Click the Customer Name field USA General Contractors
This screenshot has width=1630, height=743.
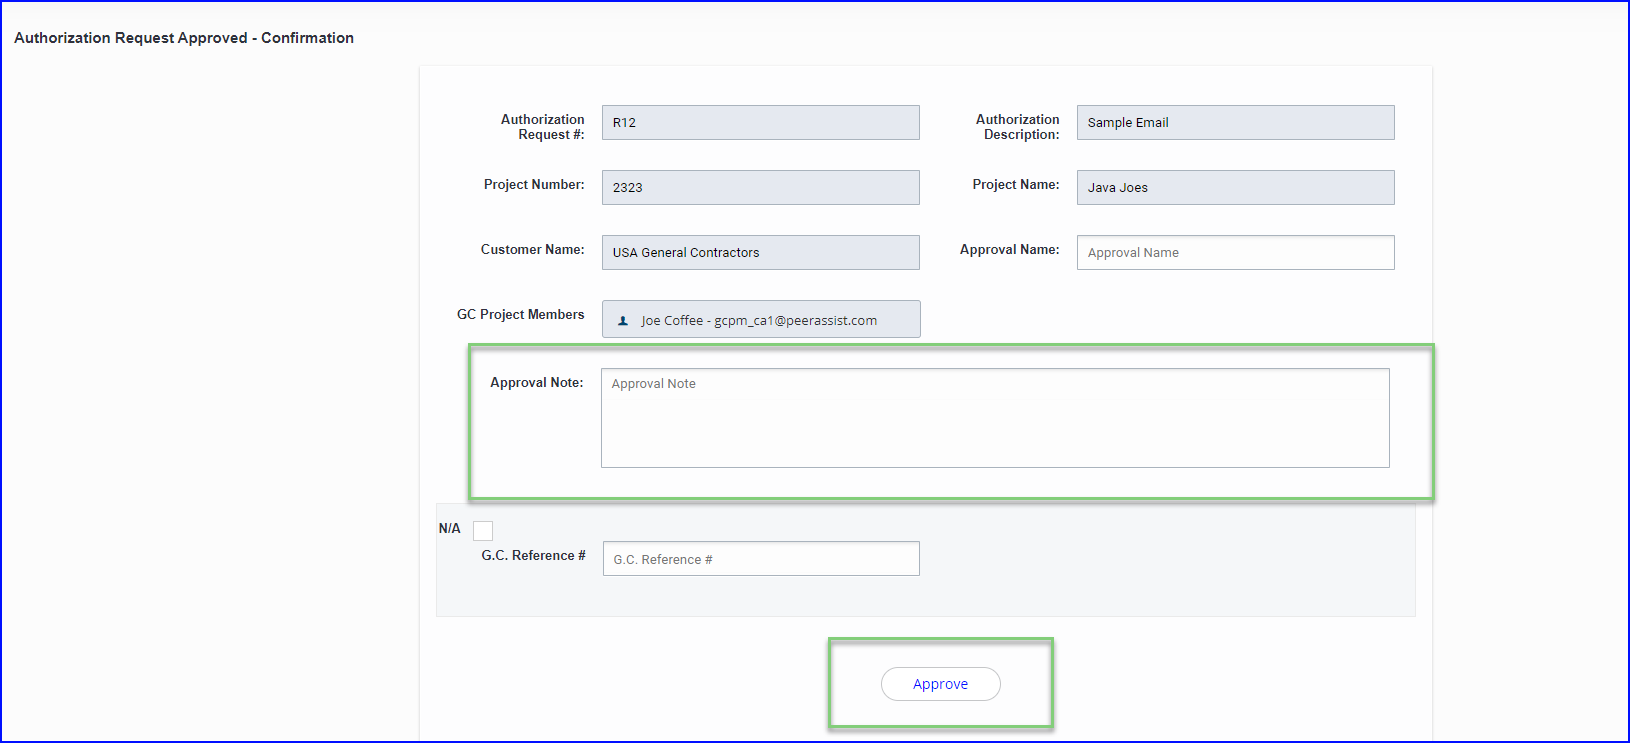pyautogui.click(x=761, y=252)
